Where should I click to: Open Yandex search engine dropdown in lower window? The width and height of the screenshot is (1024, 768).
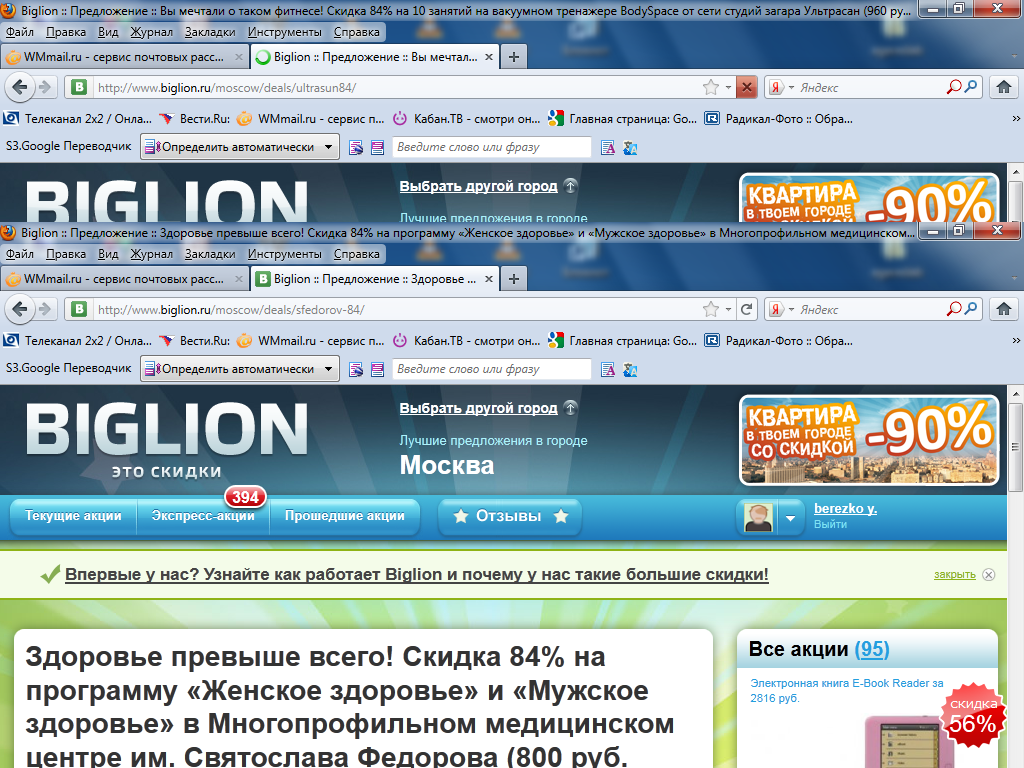(792, 310)
